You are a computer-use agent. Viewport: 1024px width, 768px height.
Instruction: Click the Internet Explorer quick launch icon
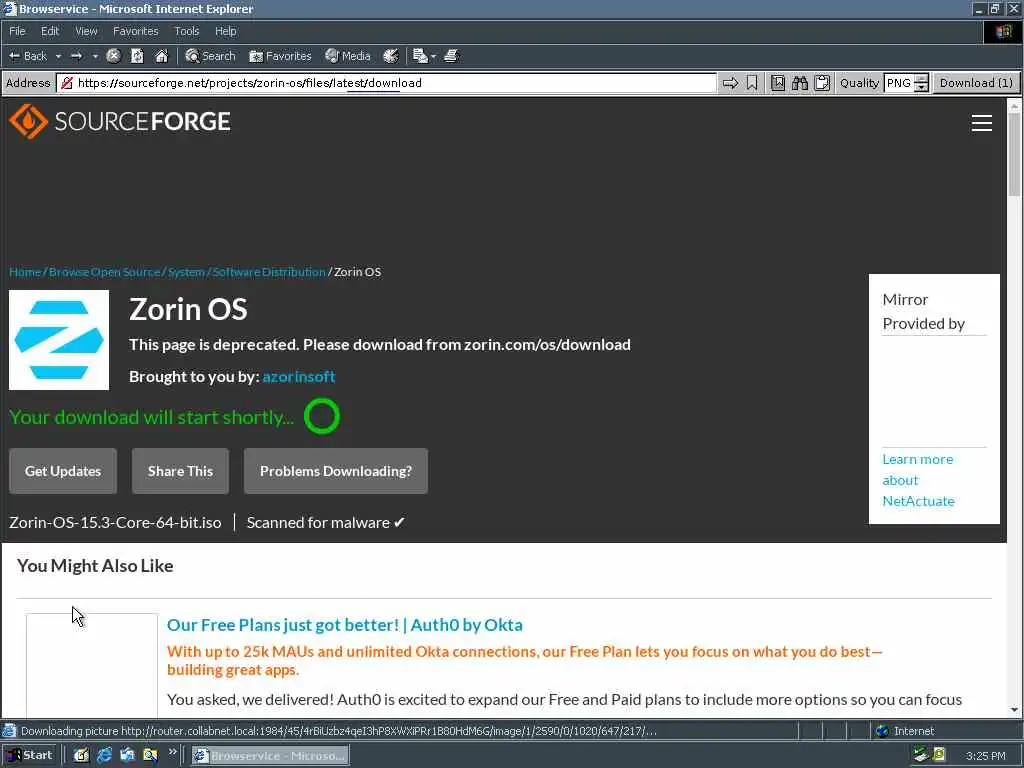104,755
